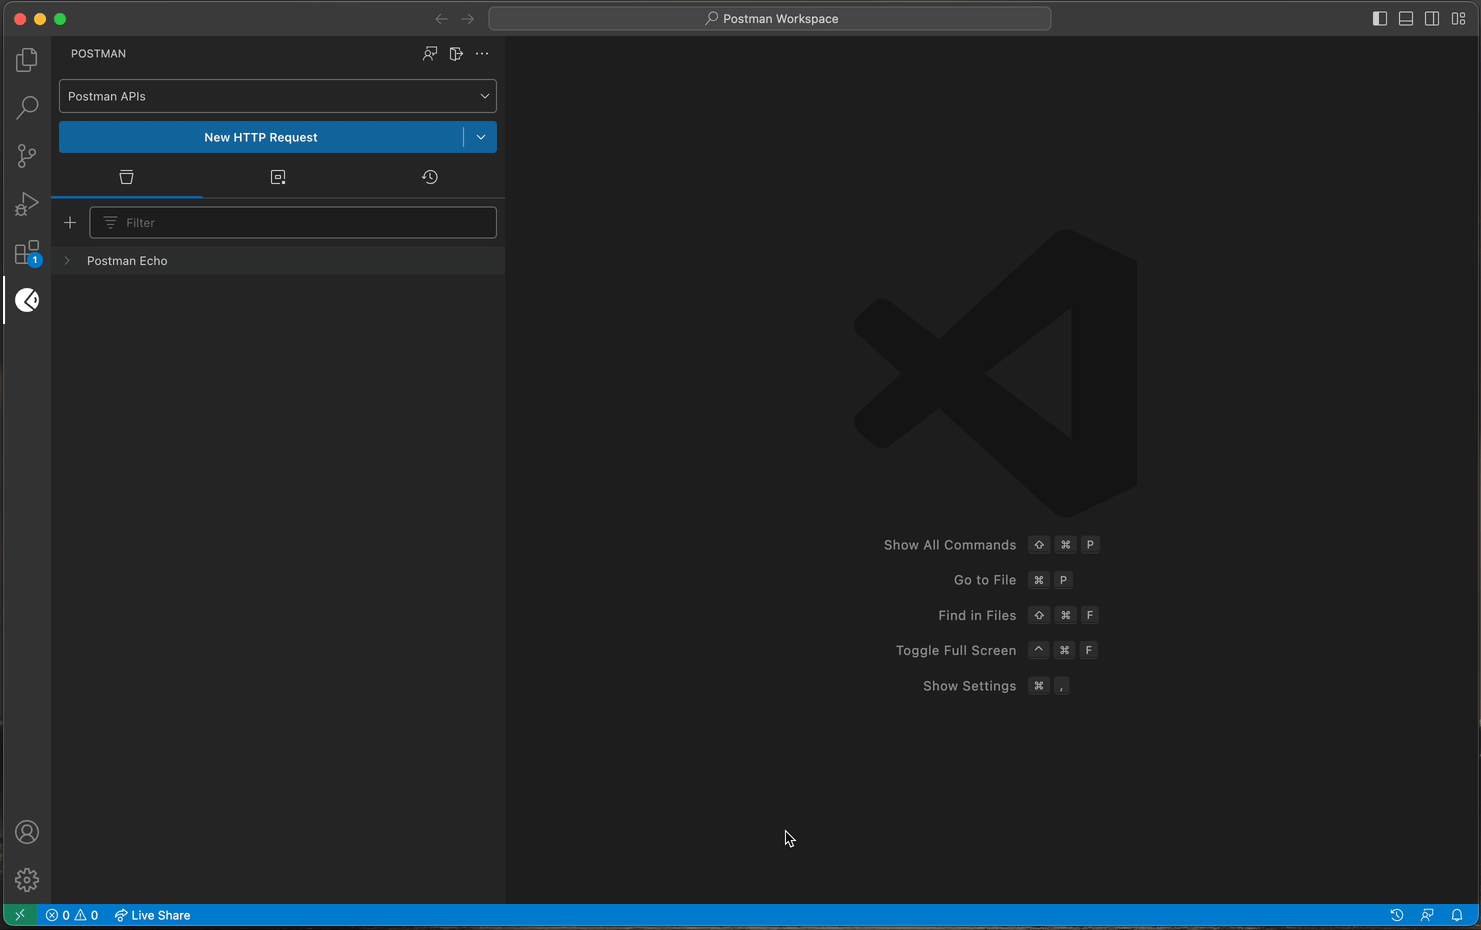Select the Extensions view in the activity bar
Screen dimensions: 1481x930
coord(26,251)
